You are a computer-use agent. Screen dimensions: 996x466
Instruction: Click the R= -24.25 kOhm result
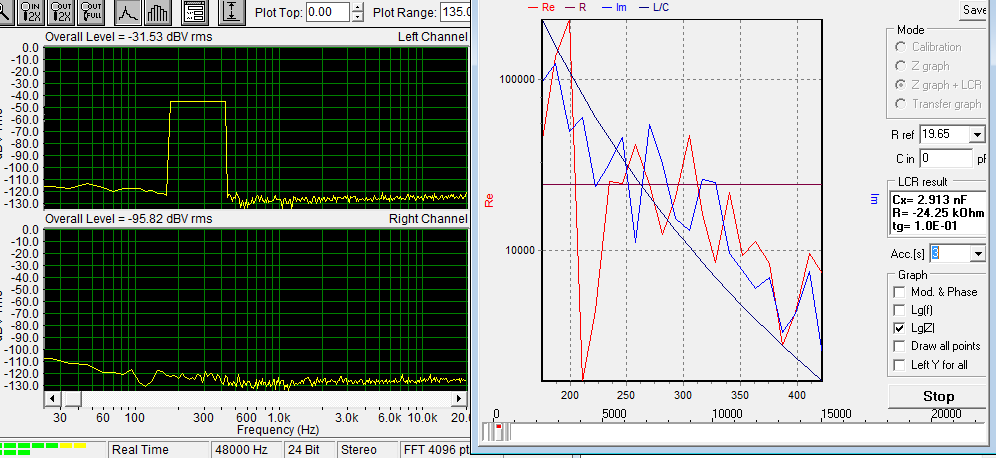pyautogui.click(x=939, y=212)
